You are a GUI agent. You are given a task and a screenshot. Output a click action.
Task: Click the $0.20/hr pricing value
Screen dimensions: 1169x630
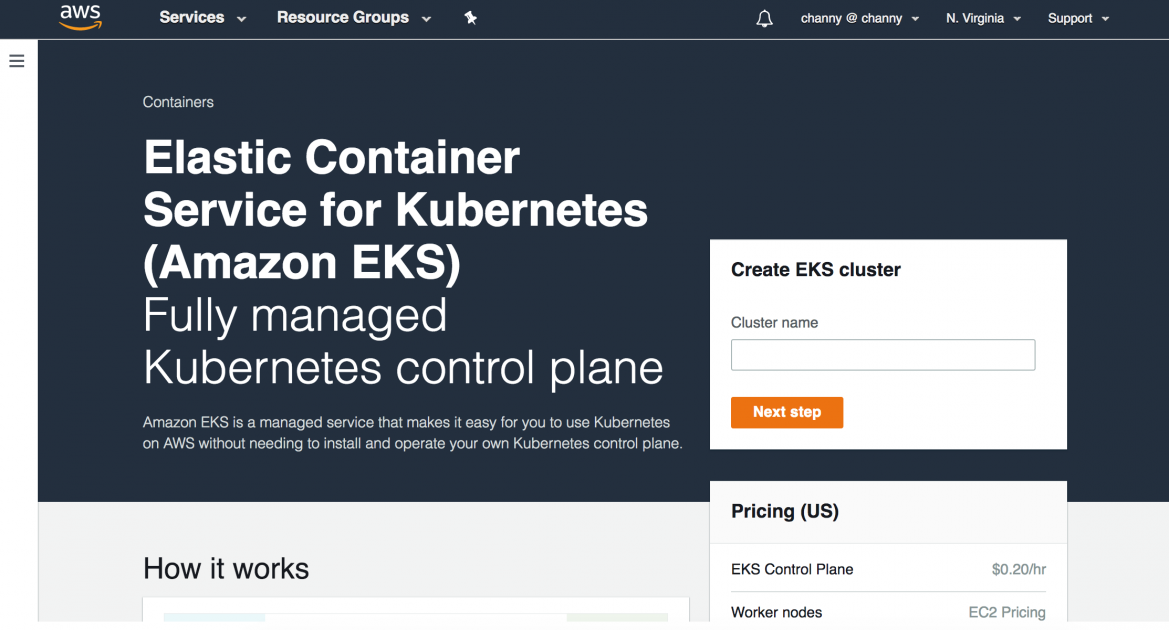click(1018, 569)
